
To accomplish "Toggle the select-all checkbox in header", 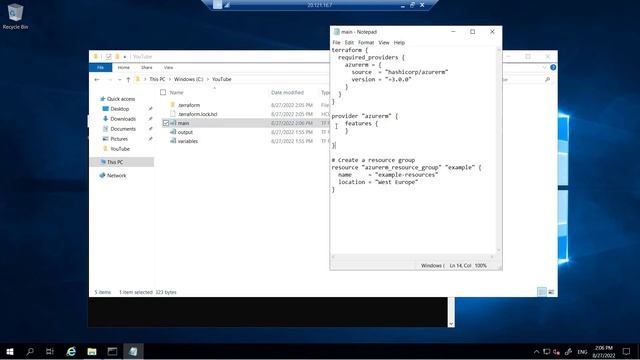I will [x=163, y=93].
